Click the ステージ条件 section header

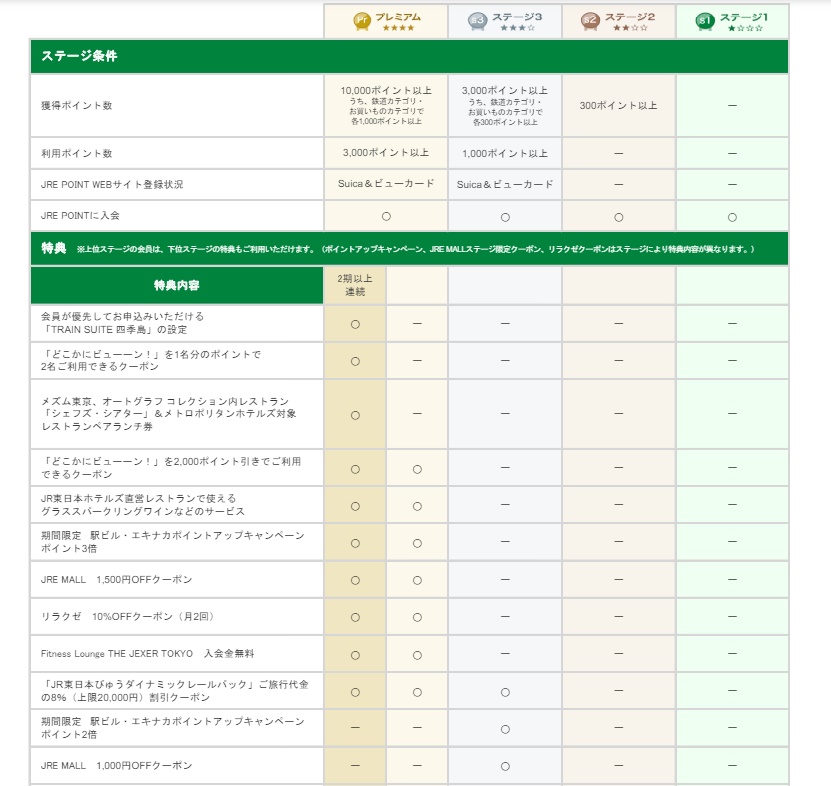(410, 56)
